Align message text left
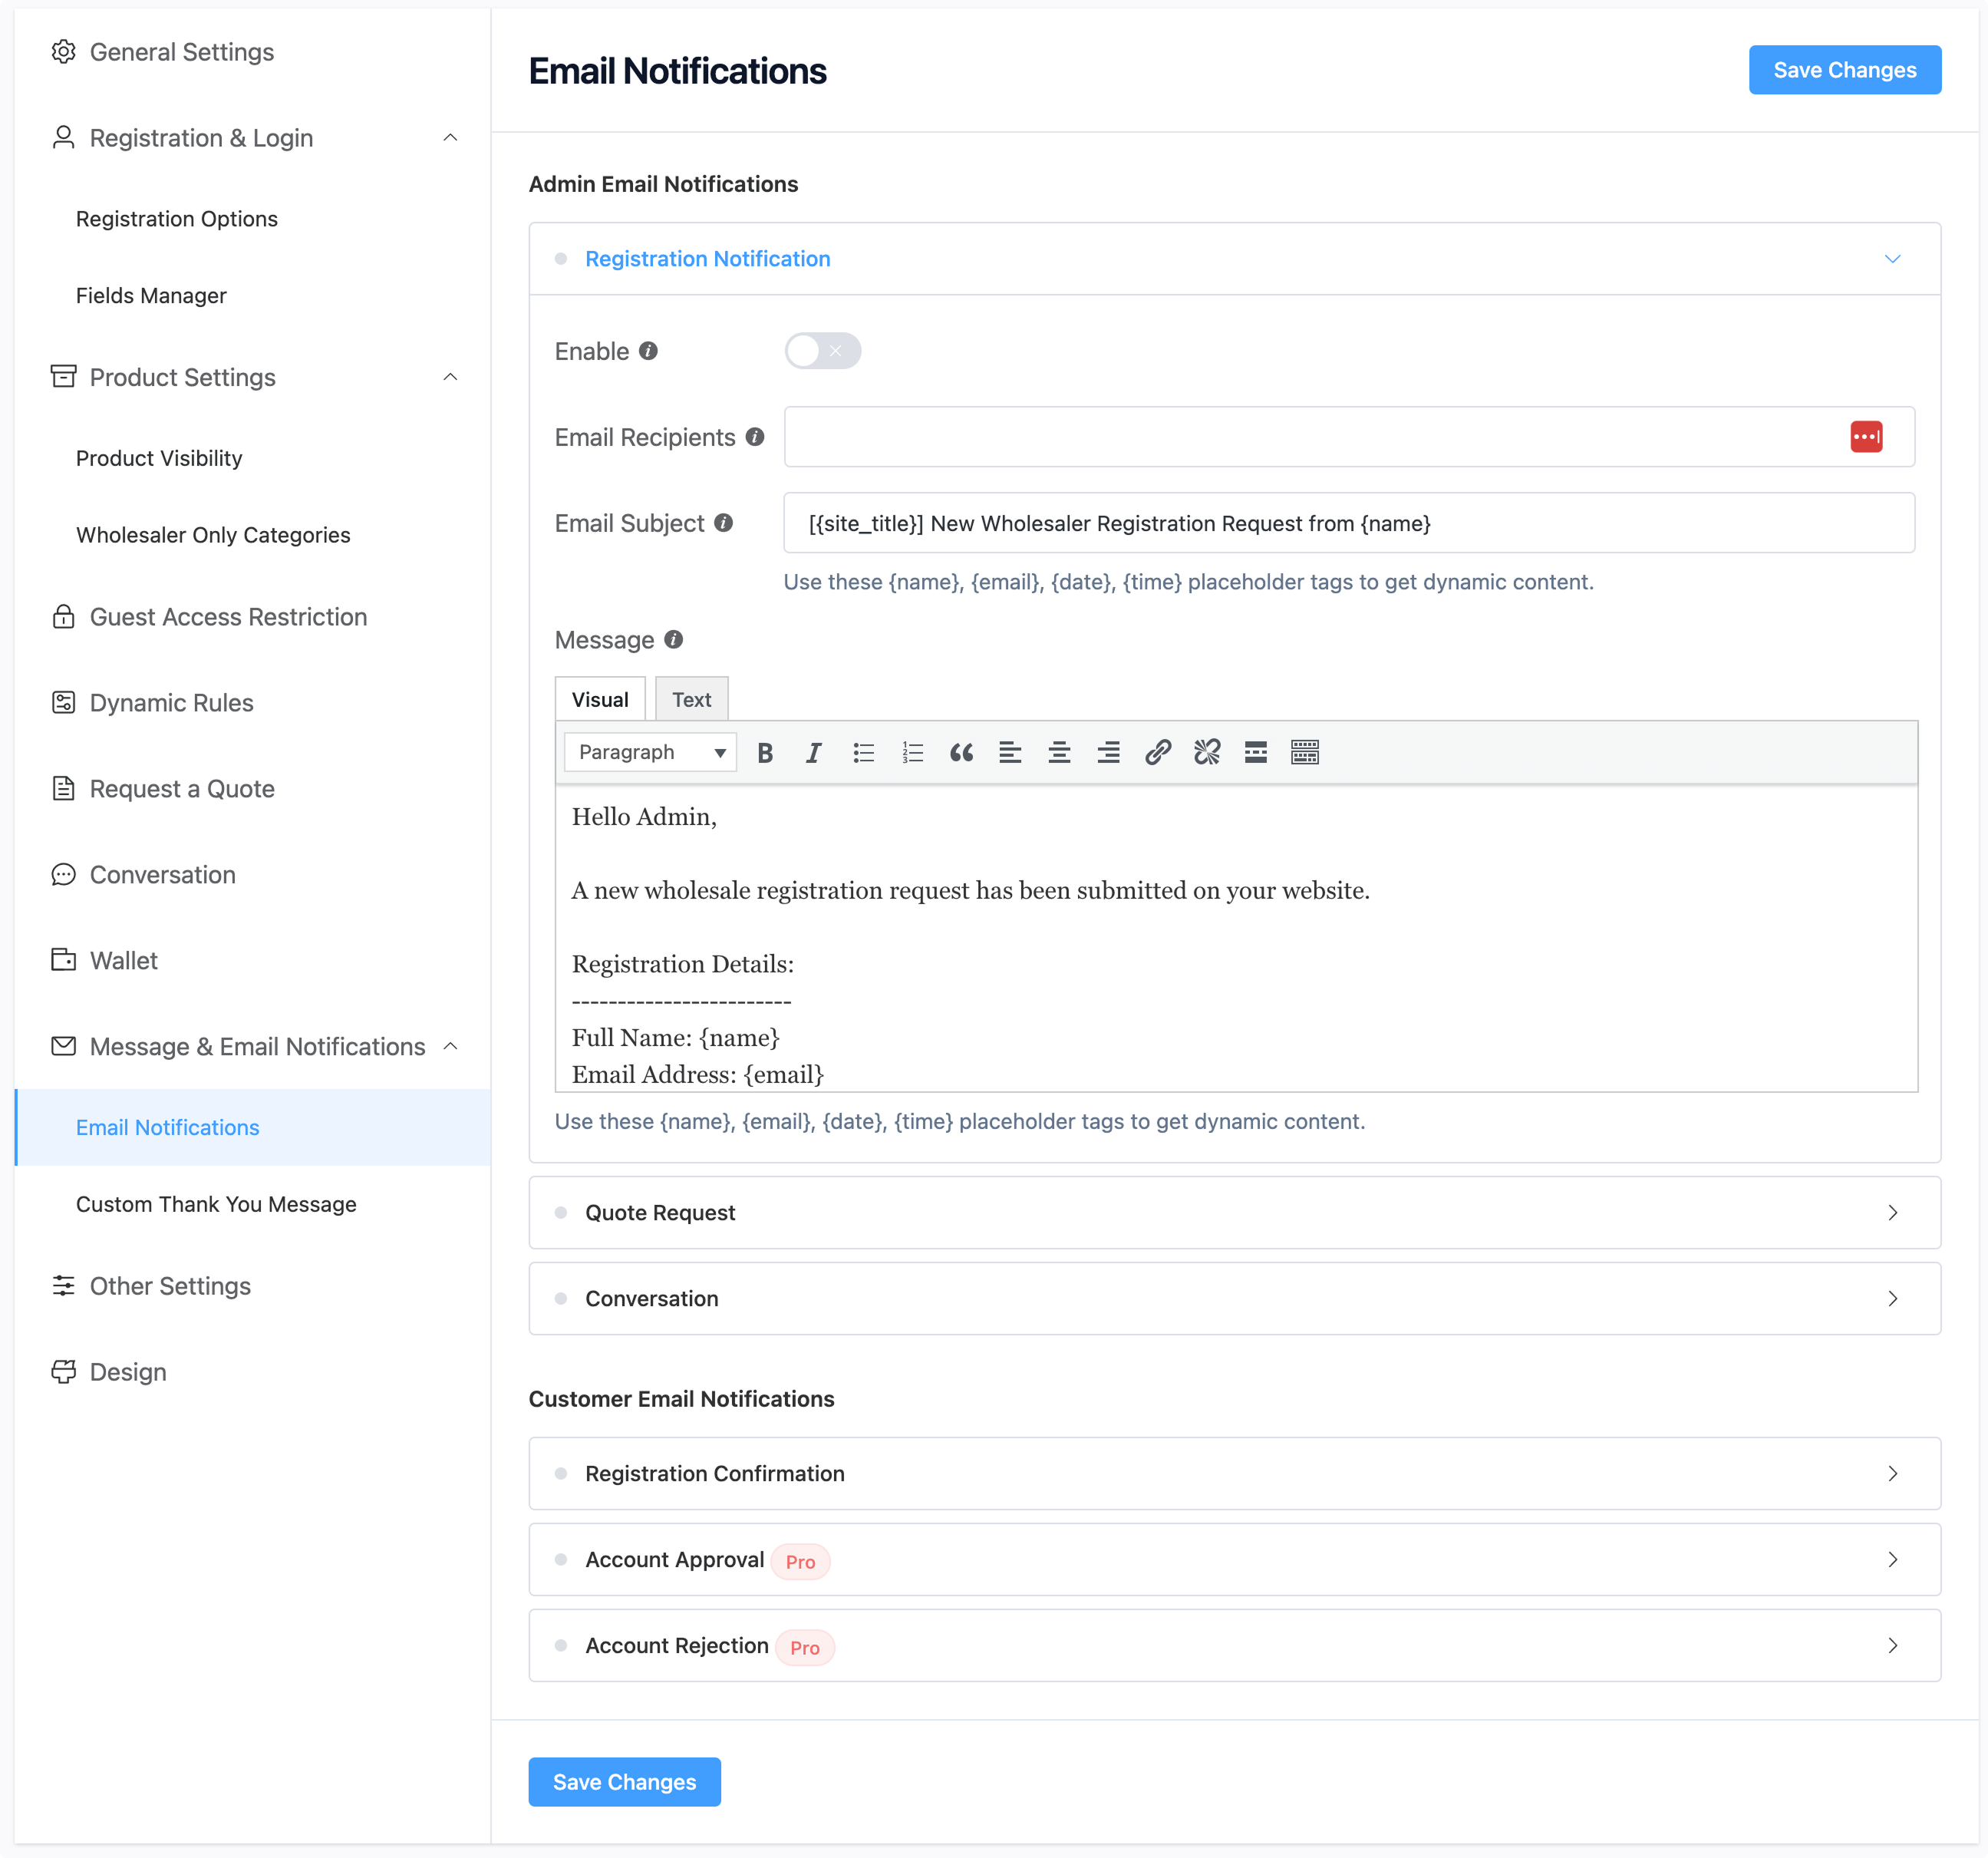Screen dimensions: 1988x1858 coord(1010,753)
